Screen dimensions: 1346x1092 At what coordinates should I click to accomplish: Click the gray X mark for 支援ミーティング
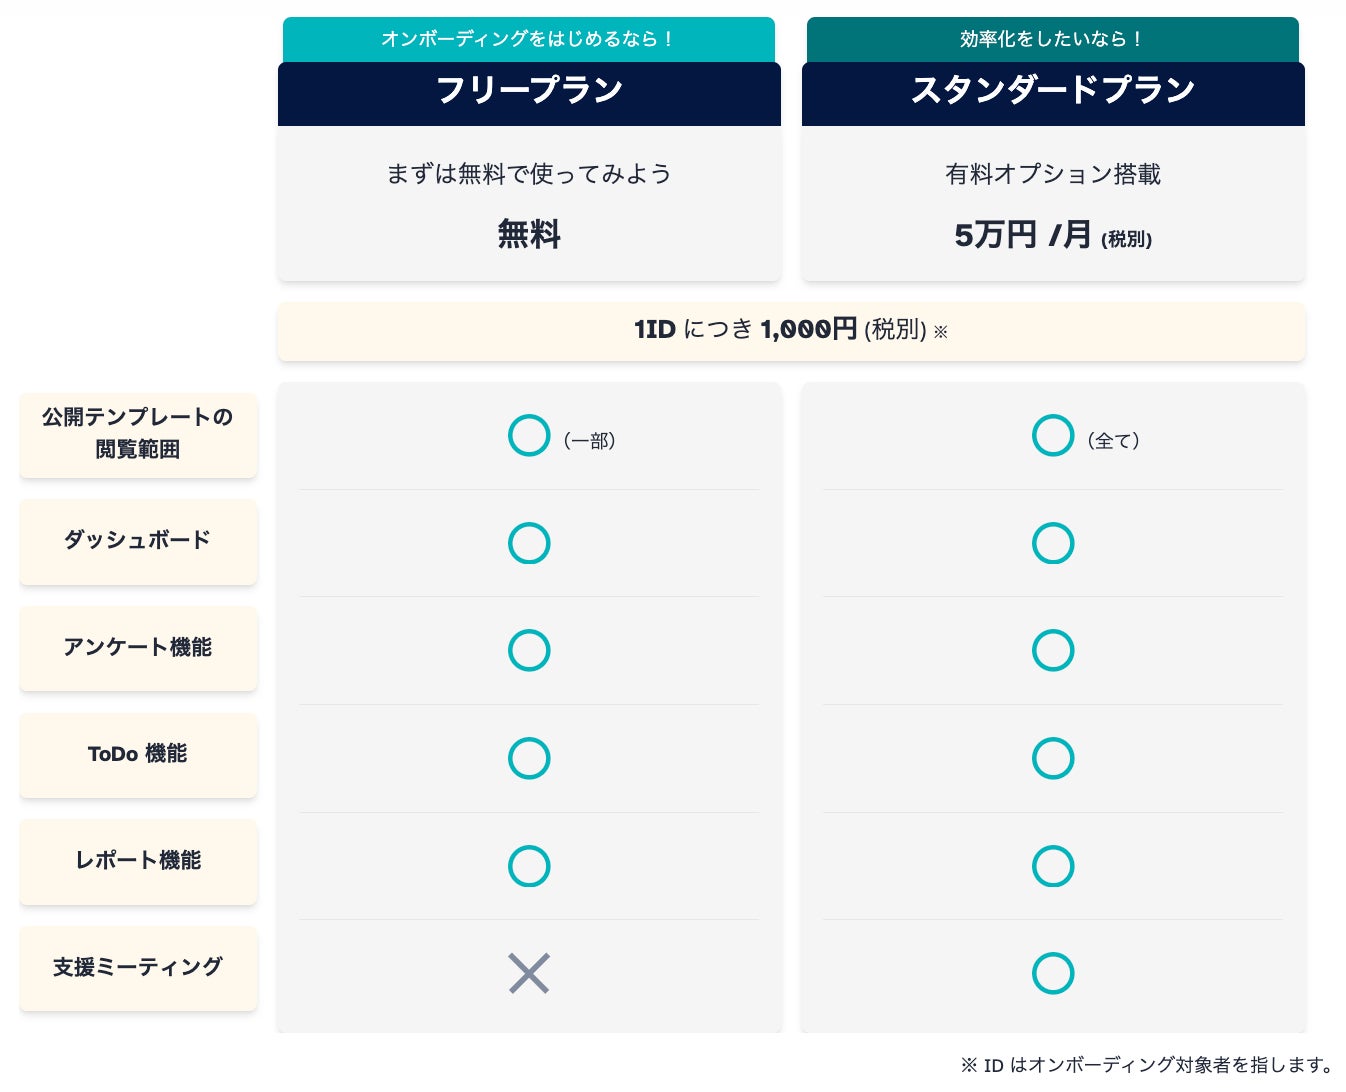[529, 973]
